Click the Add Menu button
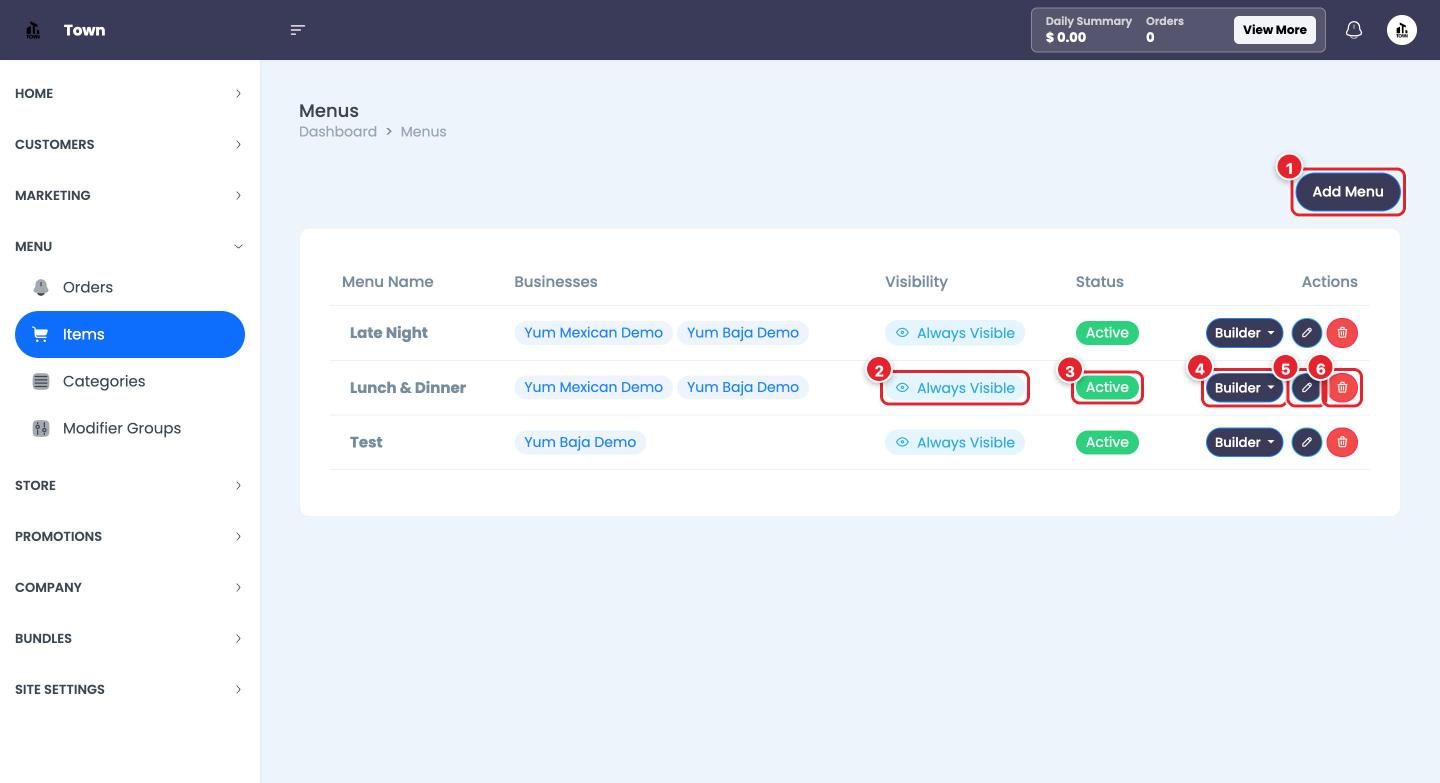Viewport: 1440px width, 783px height. point(1348,191)
